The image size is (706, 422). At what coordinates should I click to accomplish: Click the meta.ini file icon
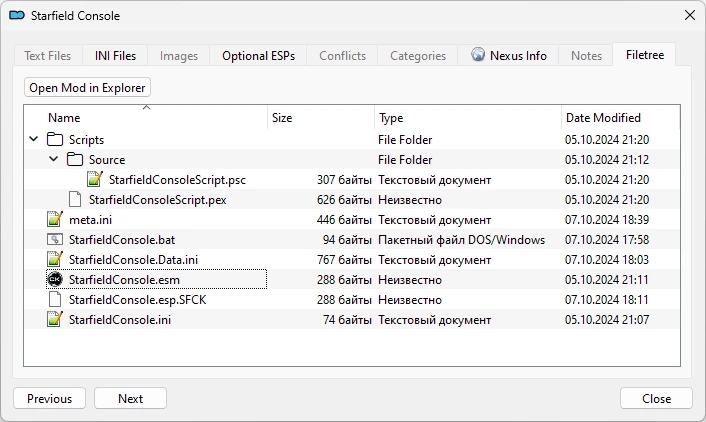pos(55,219)
